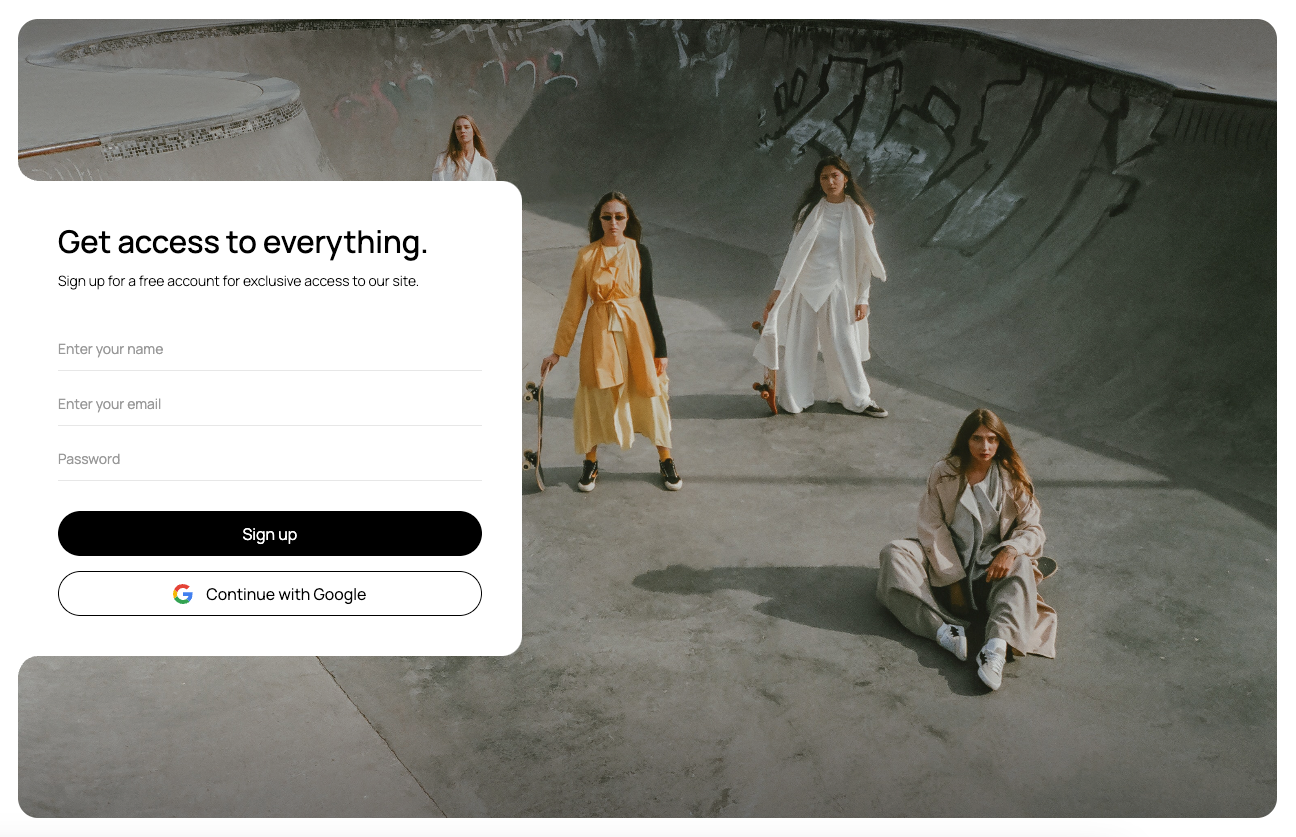Click the free account subtitle text
The image size is (1296, 837).
click(238, 281)
